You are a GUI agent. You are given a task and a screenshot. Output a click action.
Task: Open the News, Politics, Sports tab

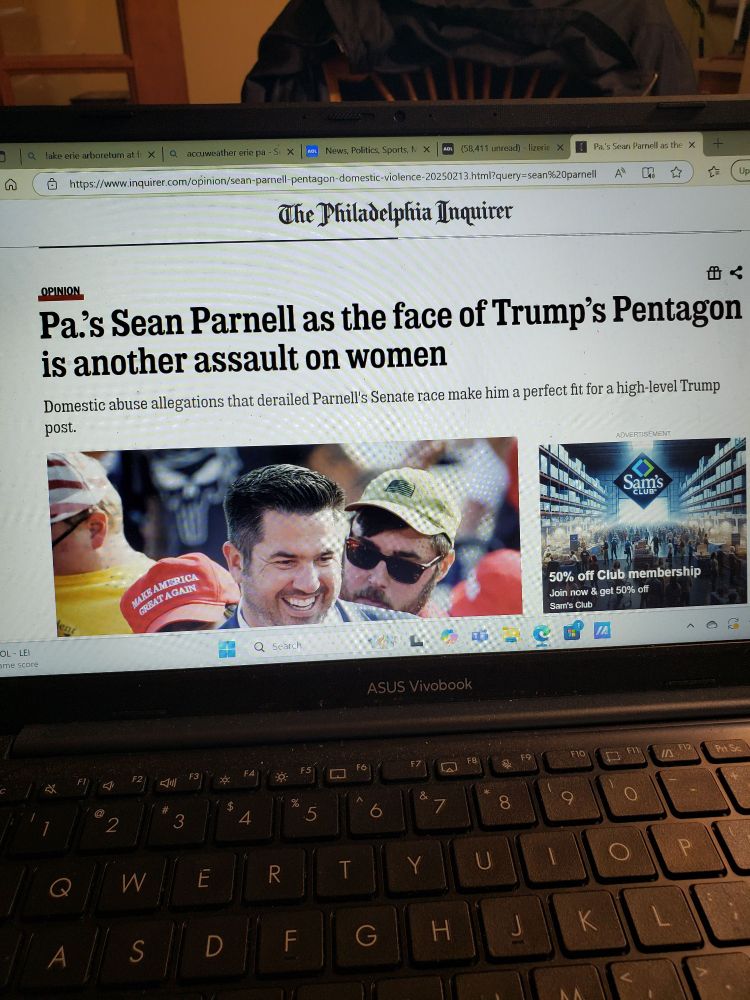tap(369, 151)
